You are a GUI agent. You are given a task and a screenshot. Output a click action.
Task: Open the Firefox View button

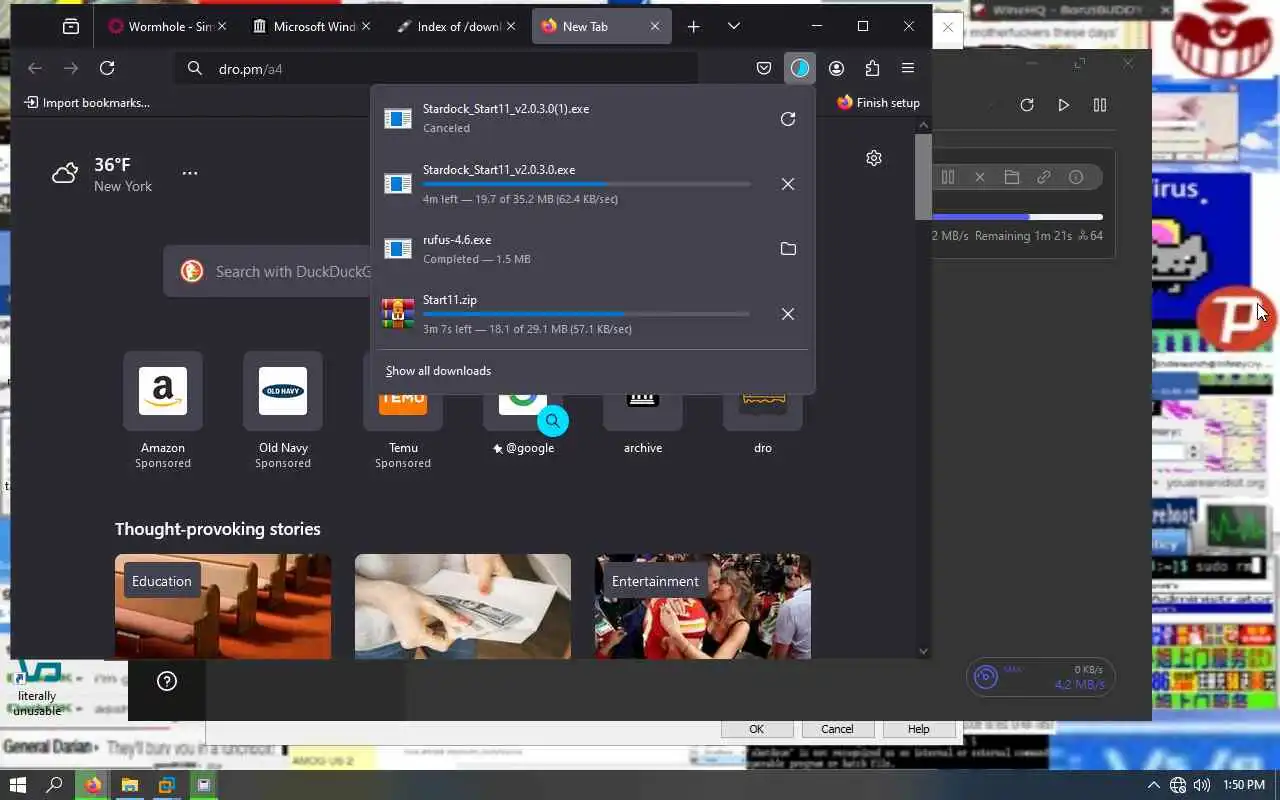(71, 27)
